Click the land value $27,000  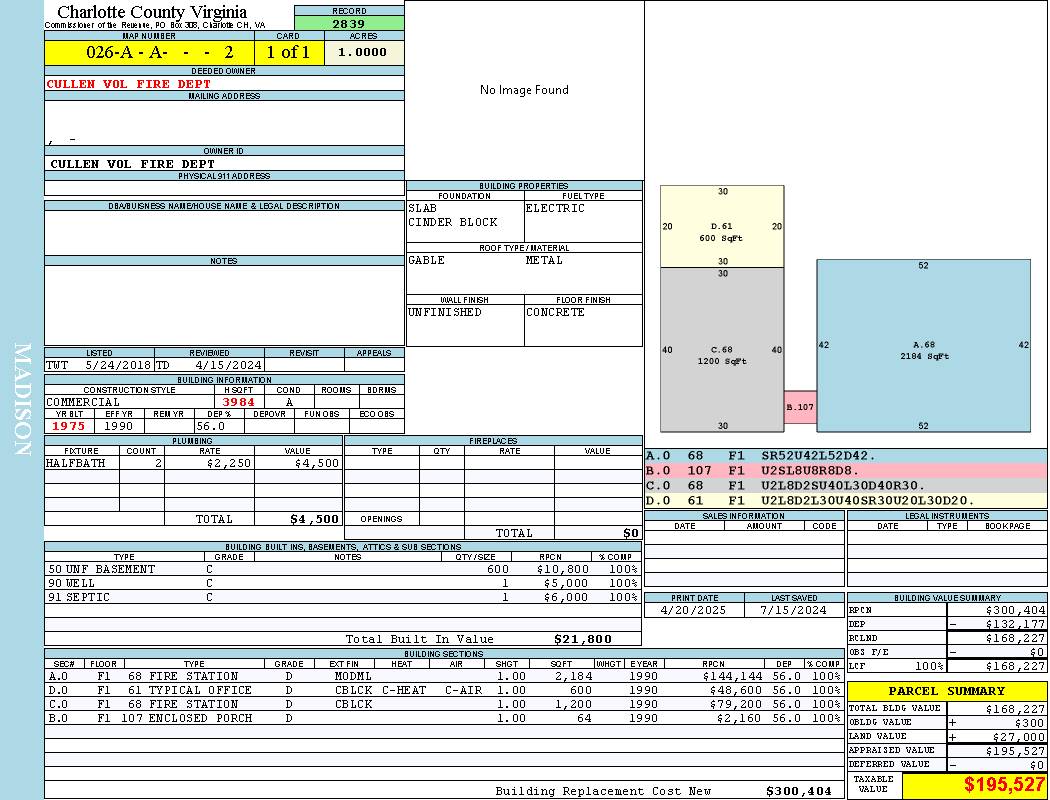tap(1019, 737)
